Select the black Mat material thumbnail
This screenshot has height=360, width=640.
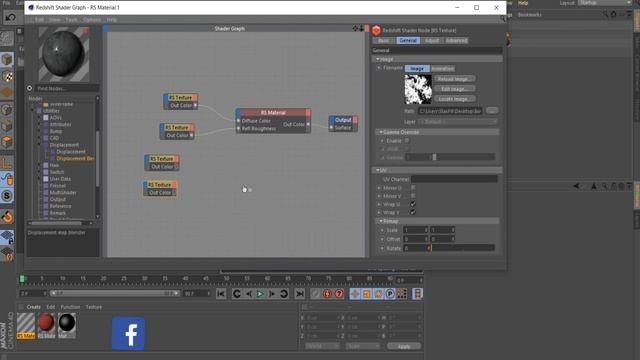67,325
